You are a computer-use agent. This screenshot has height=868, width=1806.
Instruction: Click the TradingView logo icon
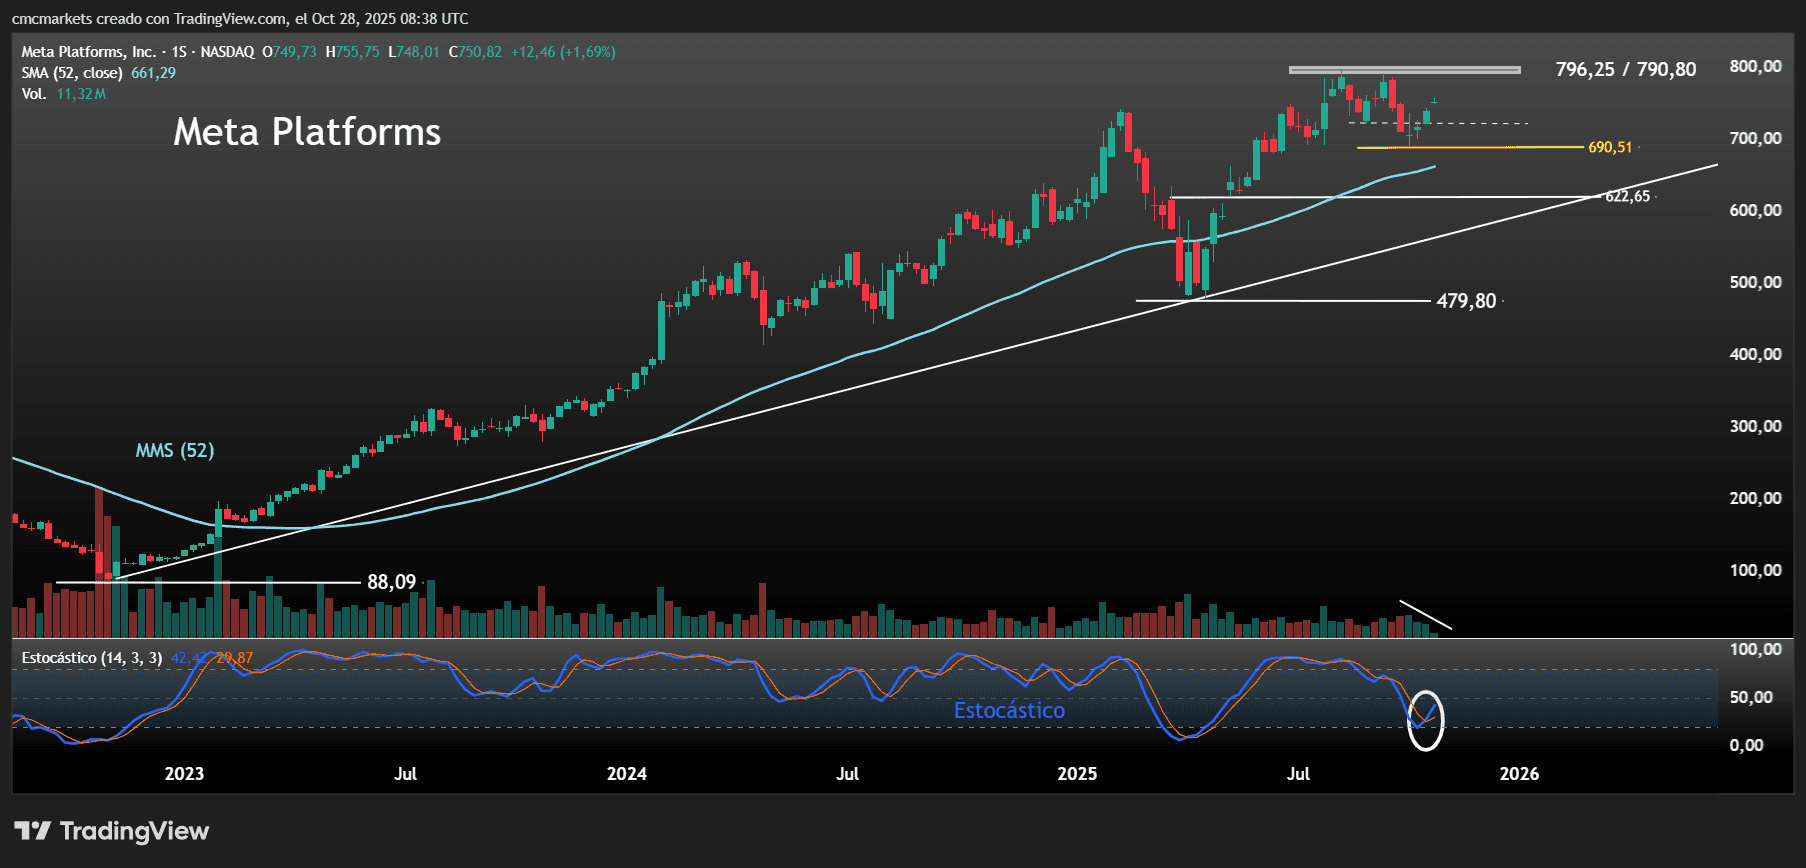32,831
